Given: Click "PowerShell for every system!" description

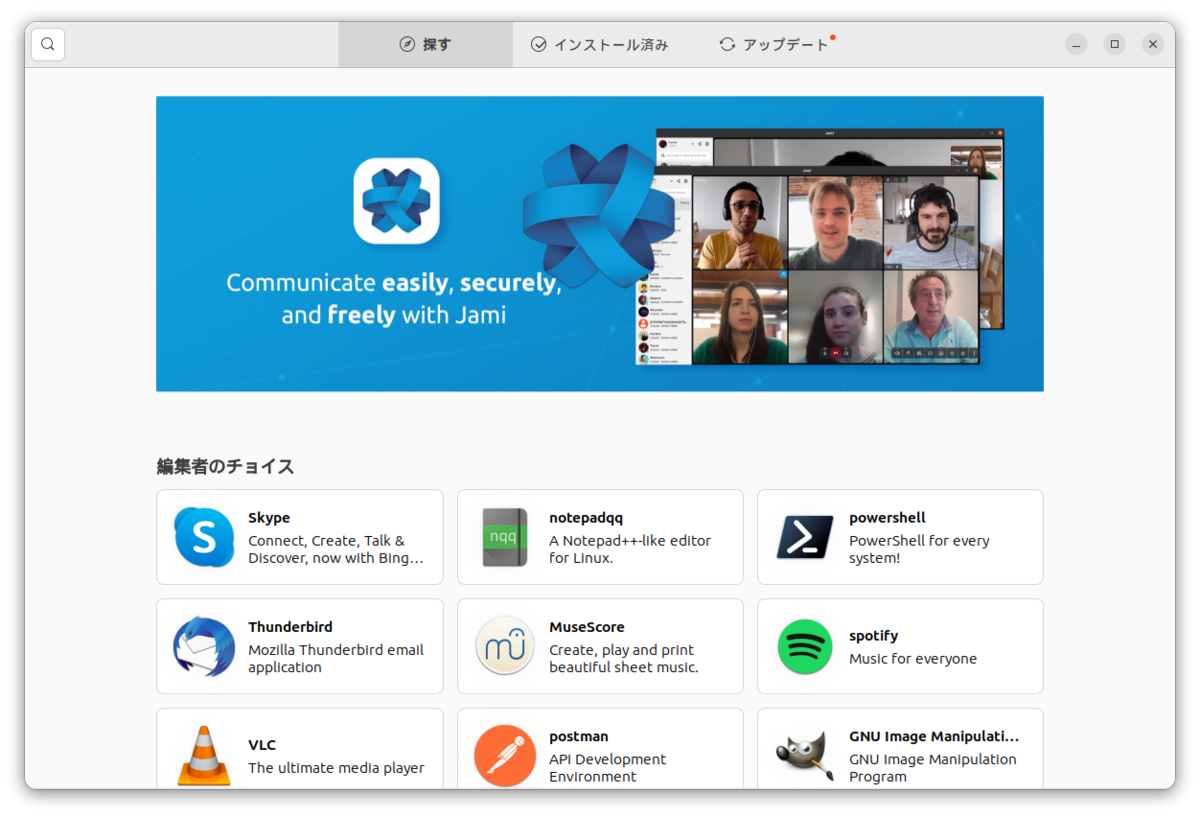Looking at the screenshot, I should pos(919,549).
